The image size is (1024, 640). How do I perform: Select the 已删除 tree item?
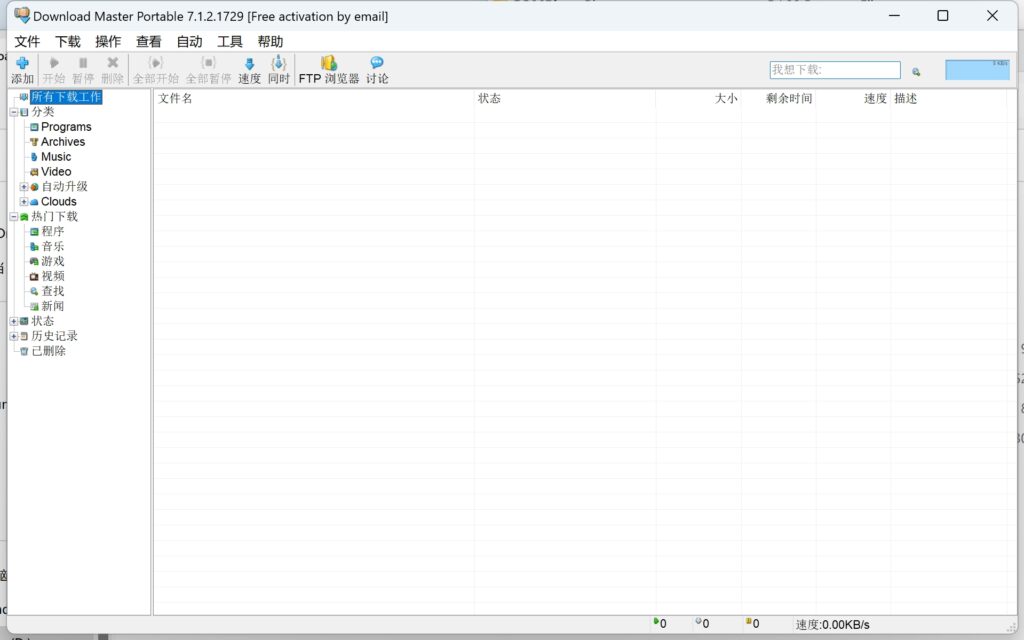[x=48, y=351]
